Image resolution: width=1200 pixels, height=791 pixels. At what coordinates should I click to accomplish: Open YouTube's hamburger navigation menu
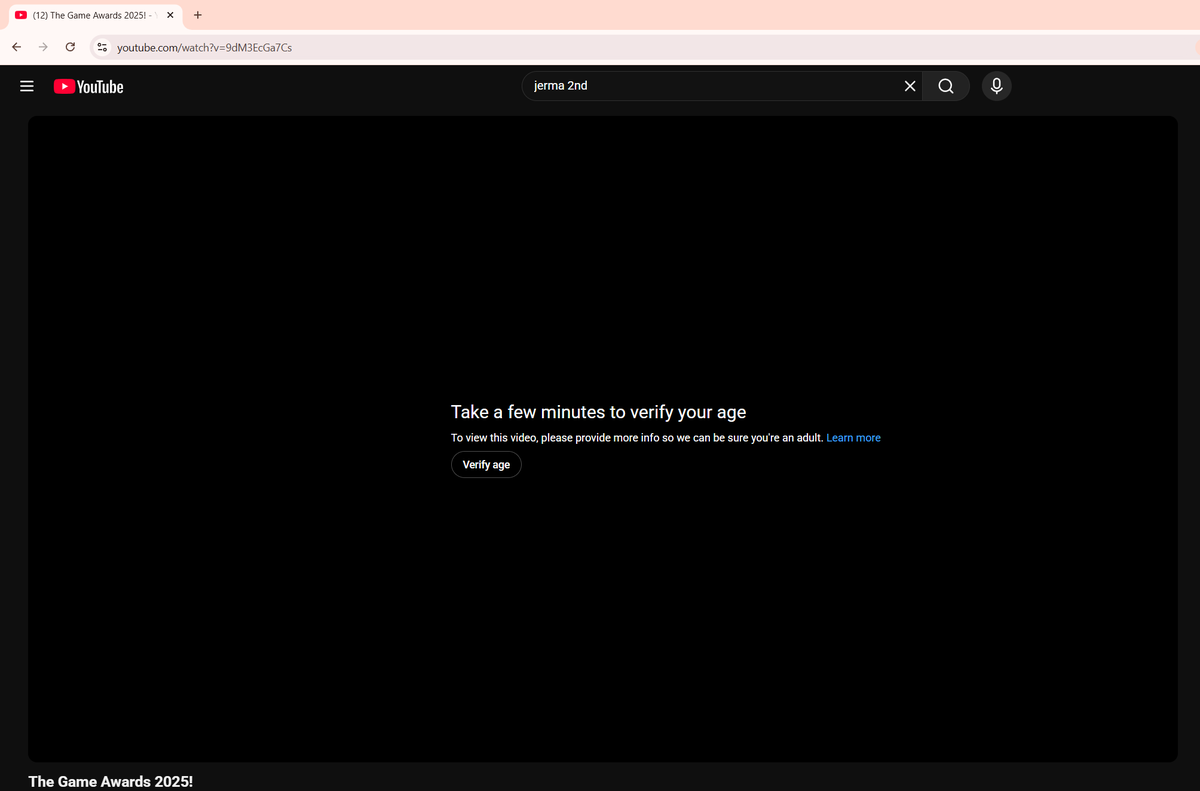(x=27, y=86)
